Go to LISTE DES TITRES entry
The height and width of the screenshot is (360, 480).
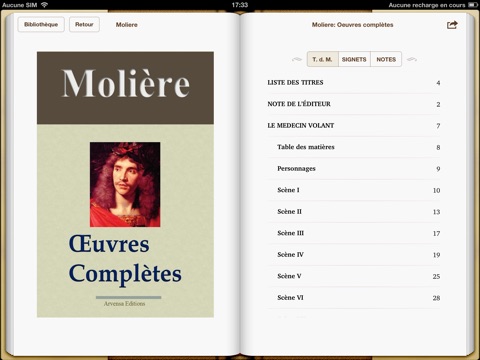pyautogui.click(x=354, y=83)
